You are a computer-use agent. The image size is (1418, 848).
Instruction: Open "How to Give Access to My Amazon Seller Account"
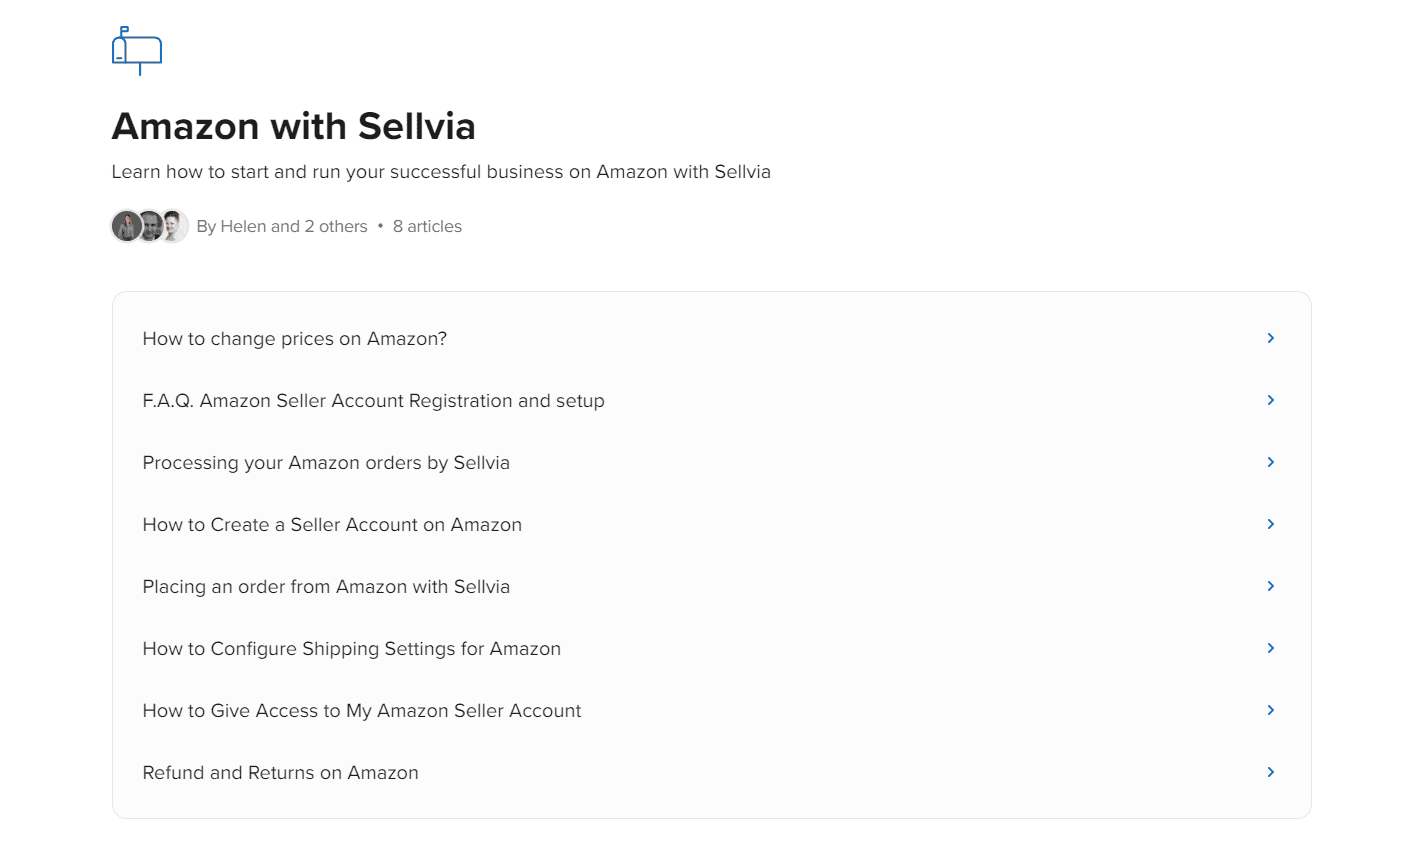pos(361,711)
